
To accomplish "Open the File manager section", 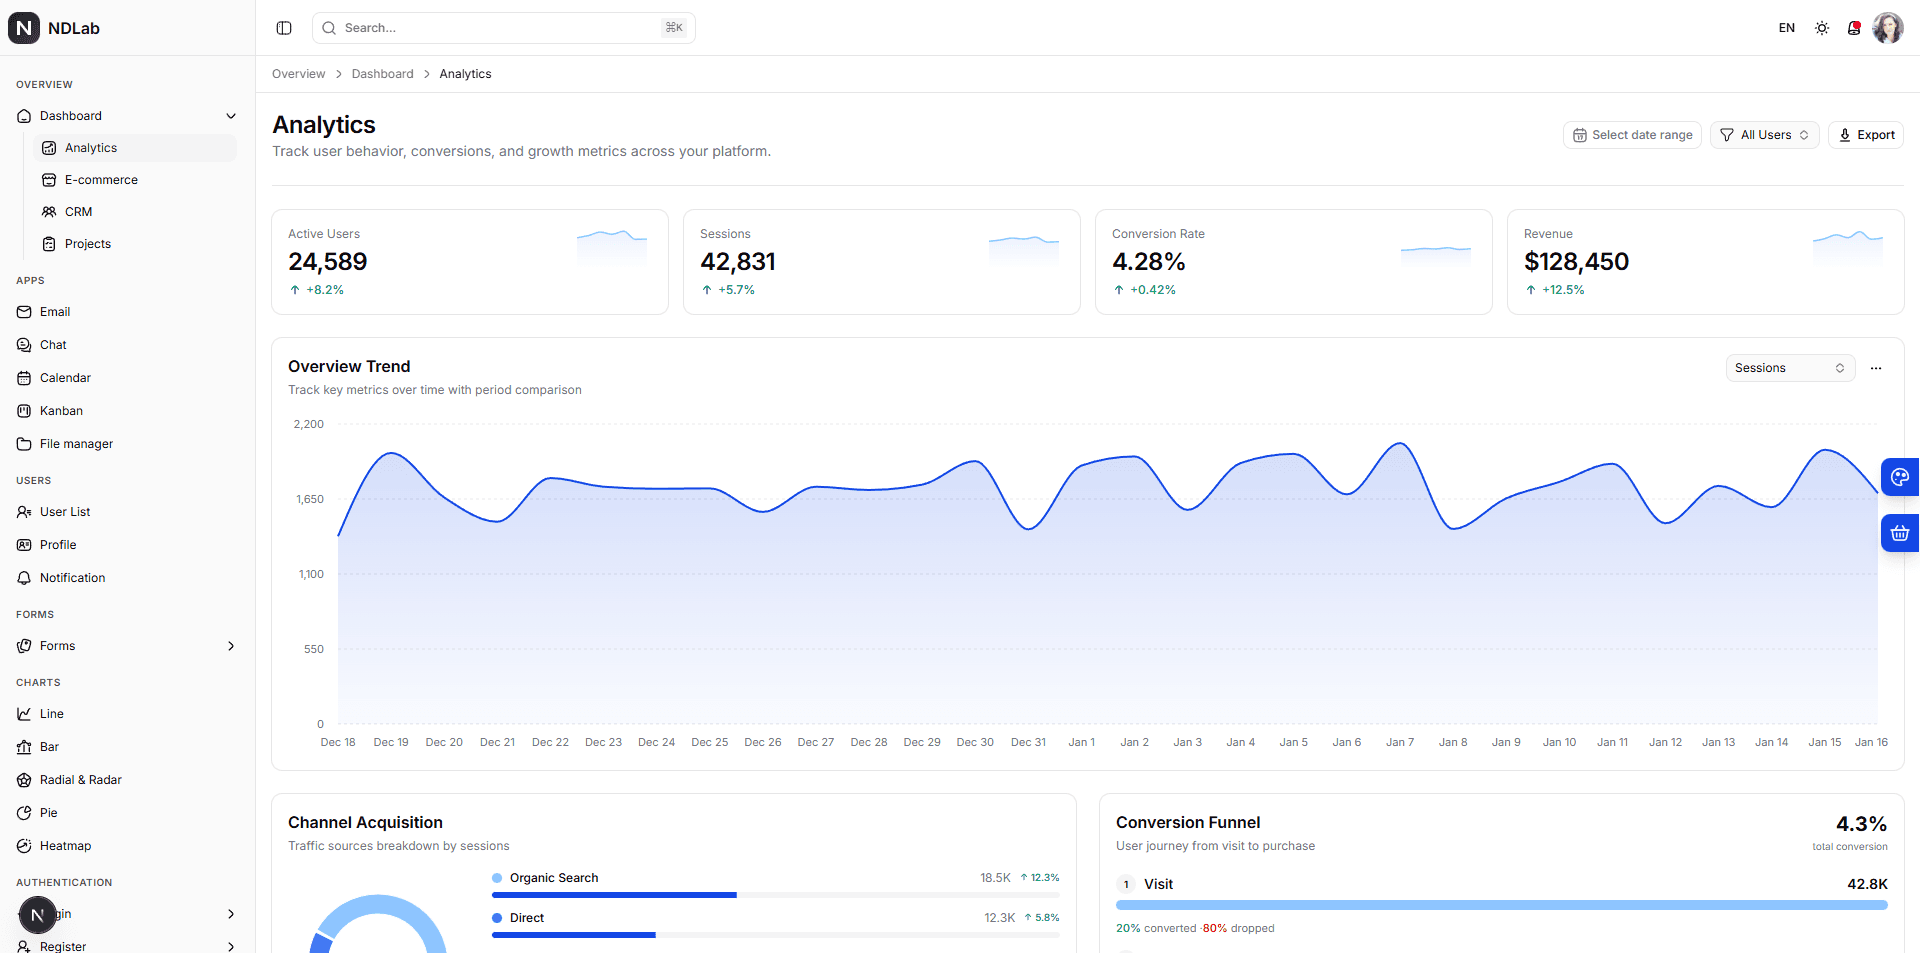I will (x=75, y=444).
